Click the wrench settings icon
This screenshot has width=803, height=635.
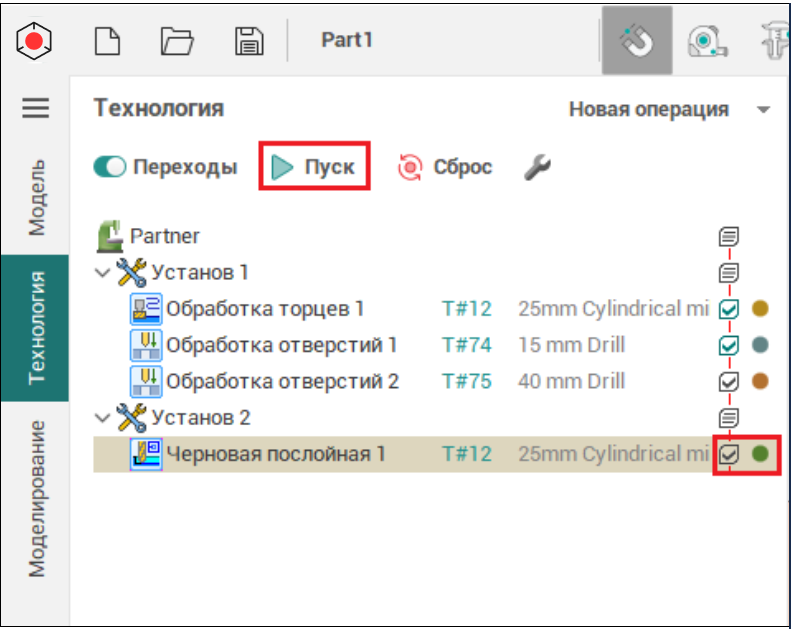click(537, 167)
